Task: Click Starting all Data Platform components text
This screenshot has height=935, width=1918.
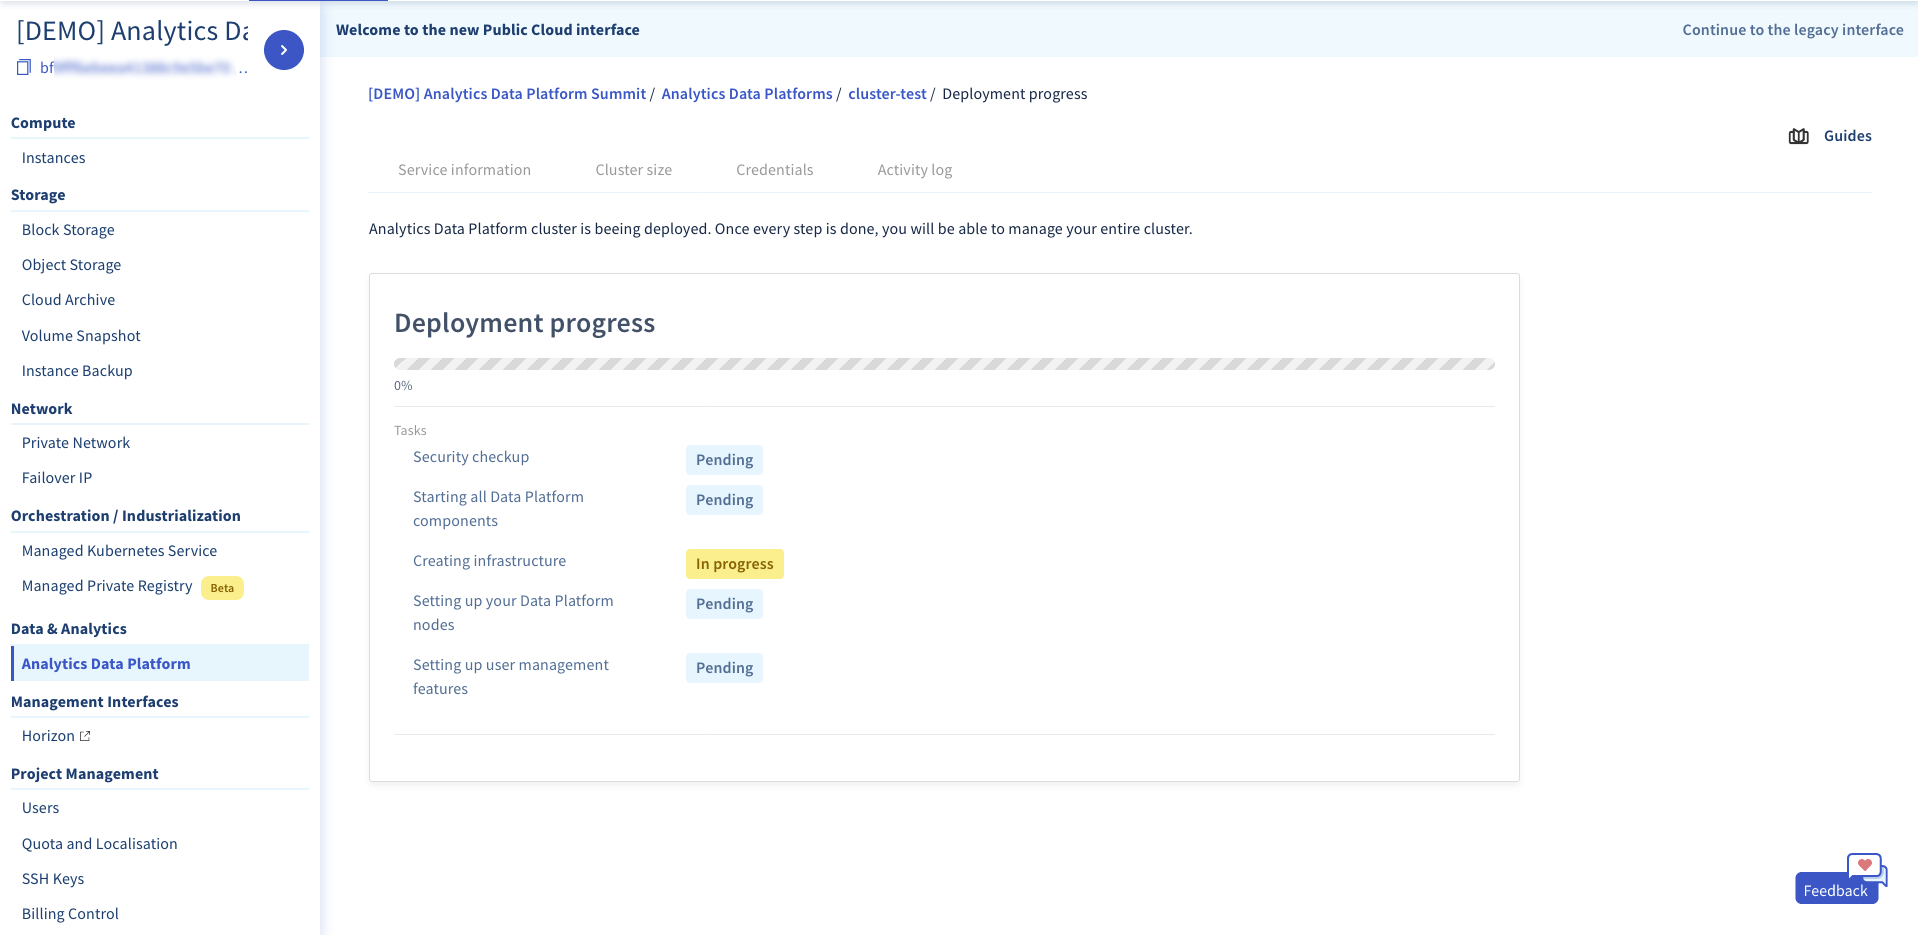Action: [x=498, y=509]
